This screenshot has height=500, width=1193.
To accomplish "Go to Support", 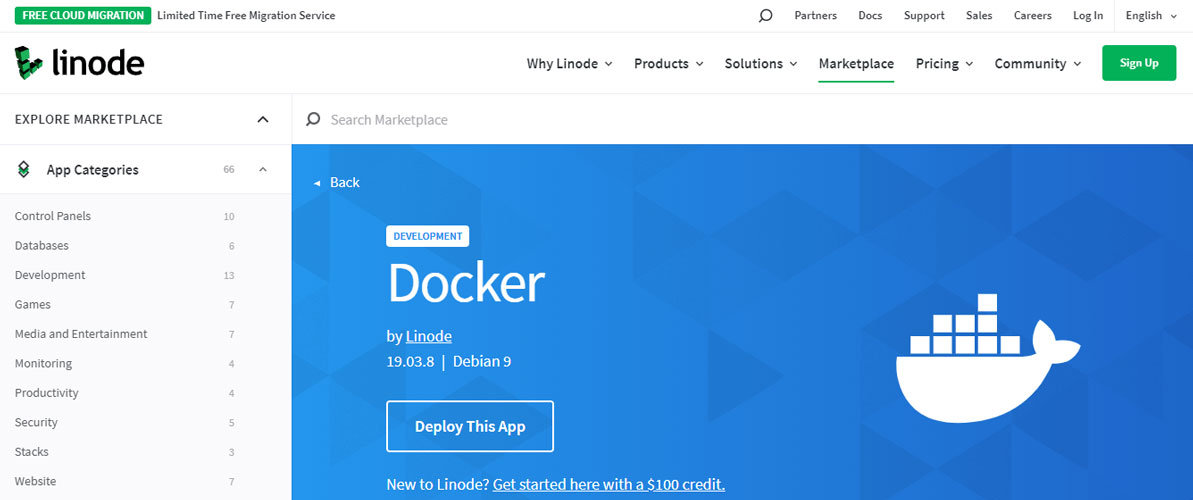I will pos(924,15).
